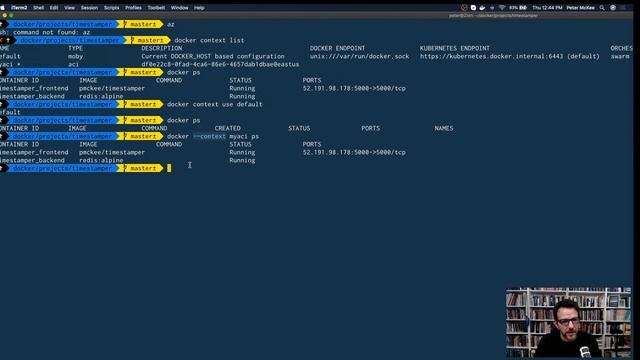Click the 'CREATED' column header
This screenshot has width=640, height=360.
(x=227, y=128)
